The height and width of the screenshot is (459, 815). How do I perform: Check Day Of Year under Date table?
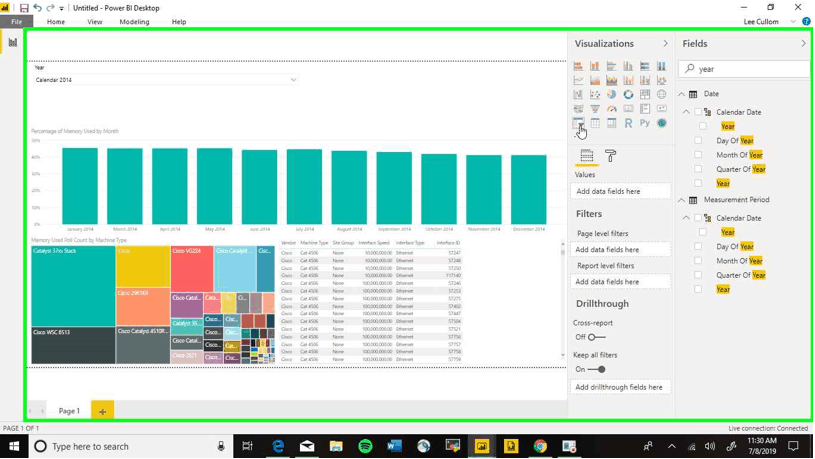tap(698, 140)
